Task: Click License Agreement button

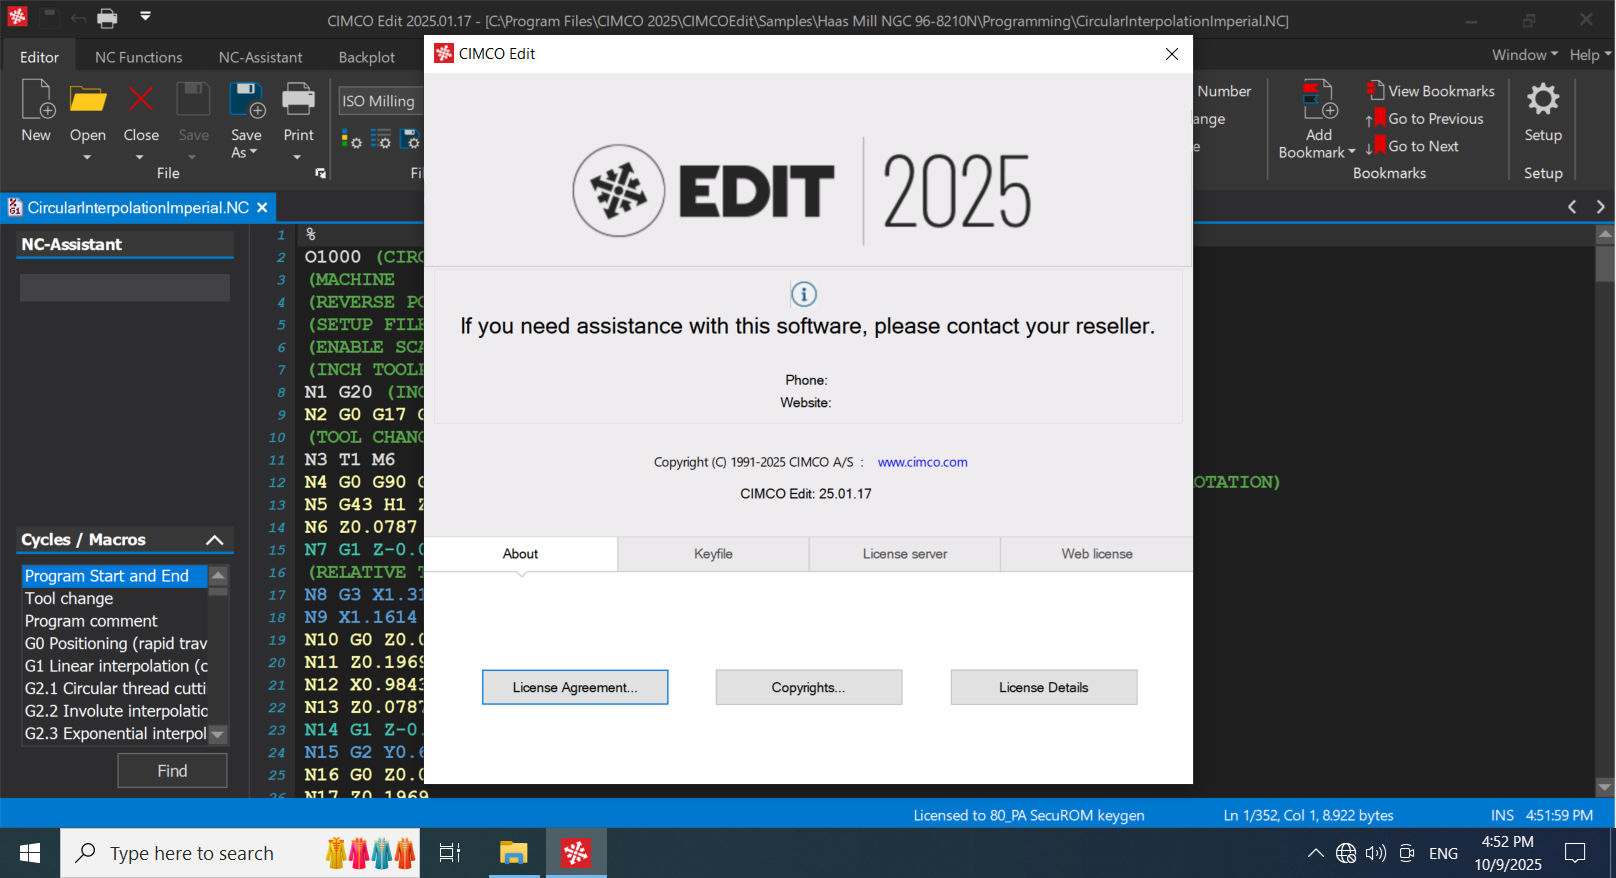Action: coord(575,687)
